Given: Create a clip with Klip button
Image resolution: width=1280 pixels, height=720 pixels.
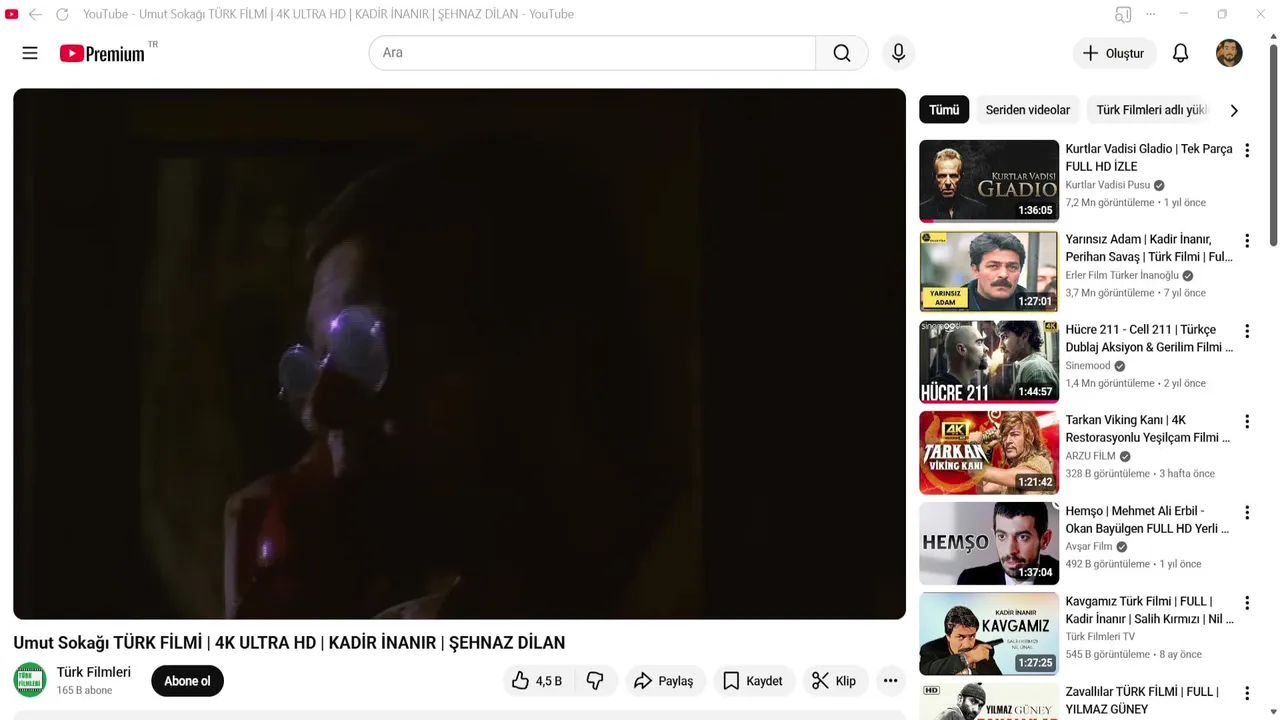Looking at the screenshot, I should [x=834, y=681].
